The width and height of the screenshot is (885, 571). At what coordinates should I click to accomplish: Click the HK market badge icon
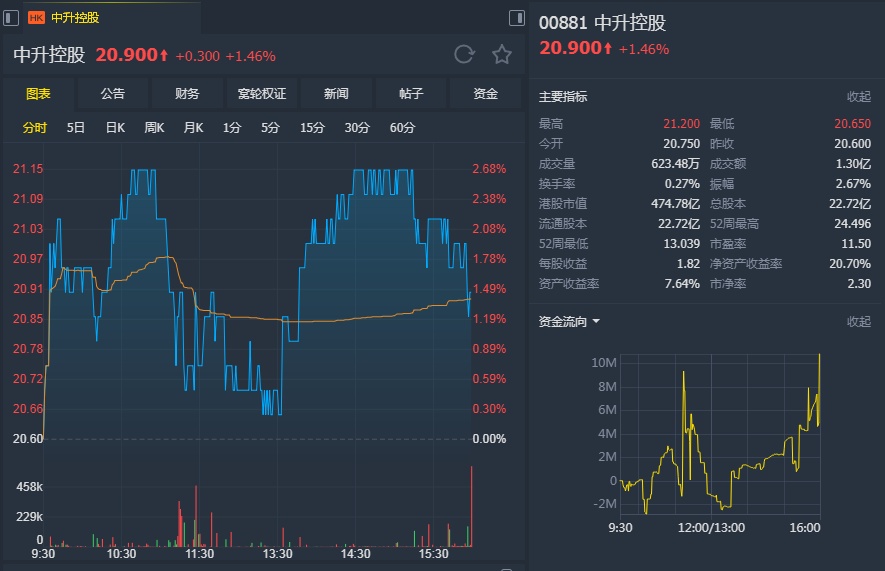[x=36, y=18]
